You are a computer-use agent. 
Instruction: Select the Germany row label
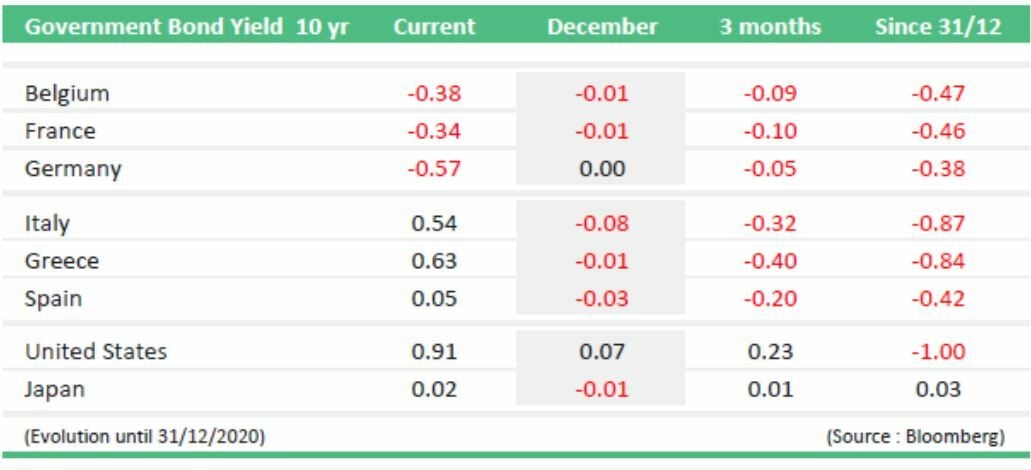pos(73,169)
